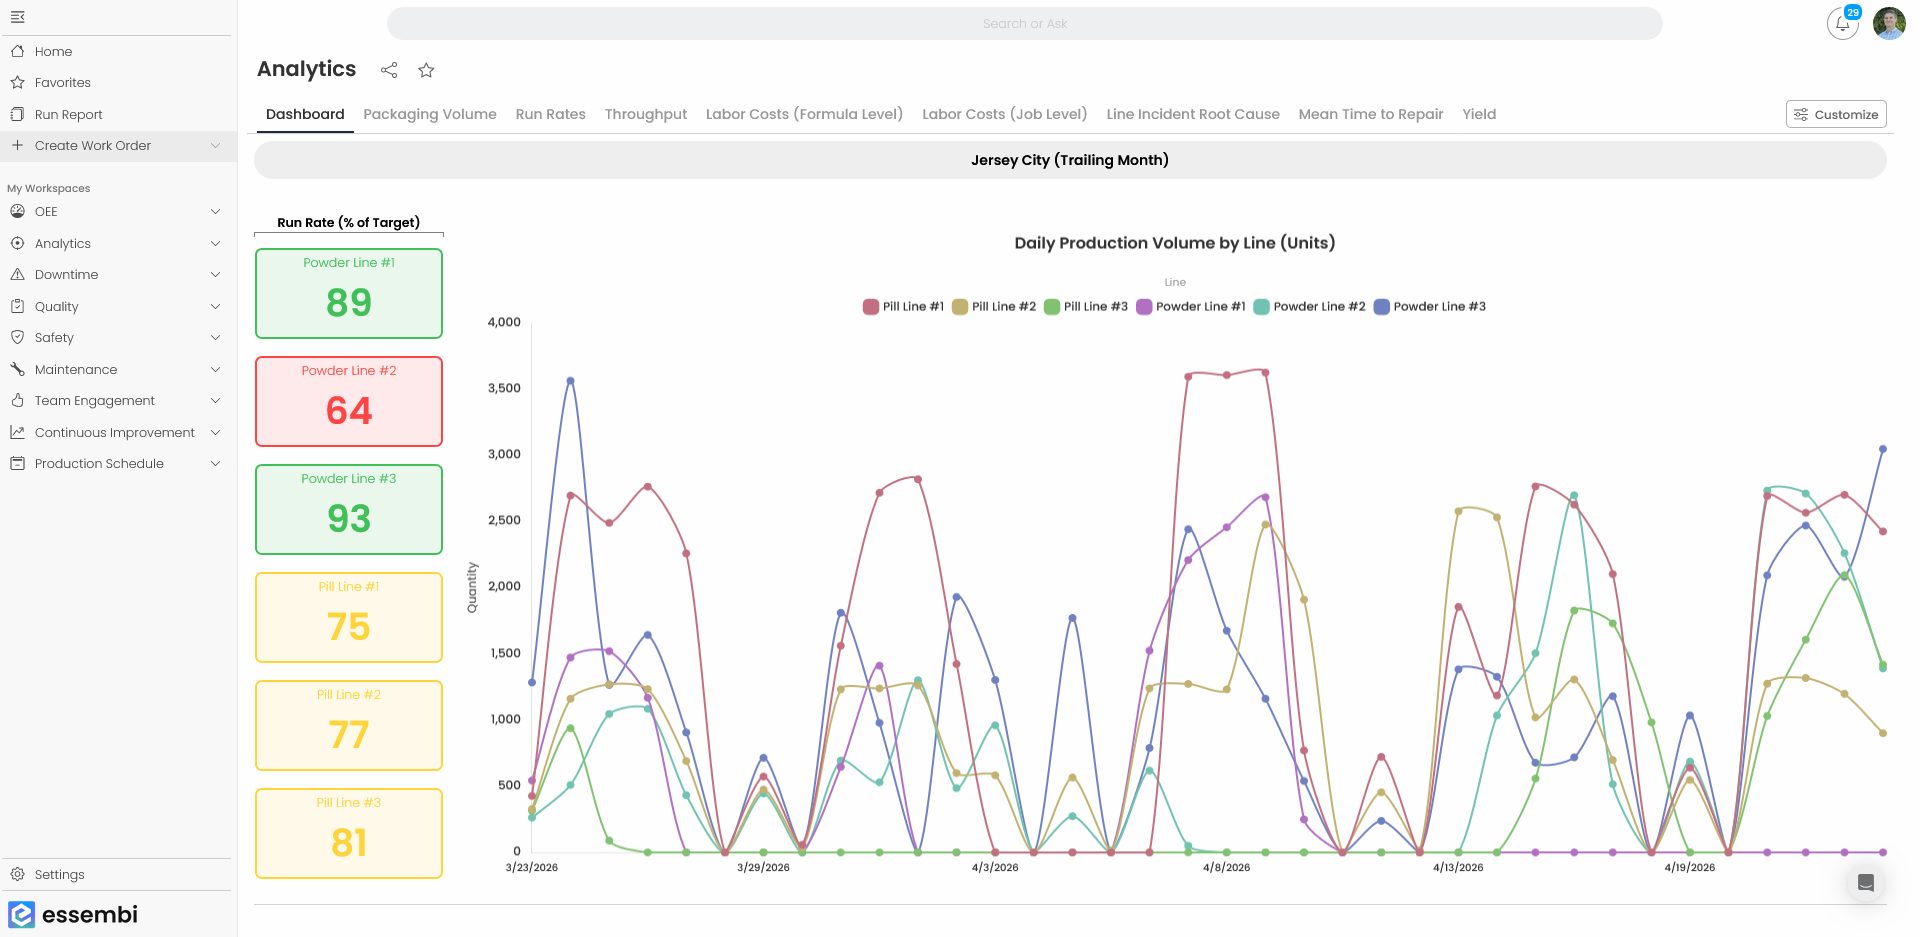This screenshot has width=1920, height=937.
Task: Expand the Production Schedule chevron
Action: (x=215, y=463)
